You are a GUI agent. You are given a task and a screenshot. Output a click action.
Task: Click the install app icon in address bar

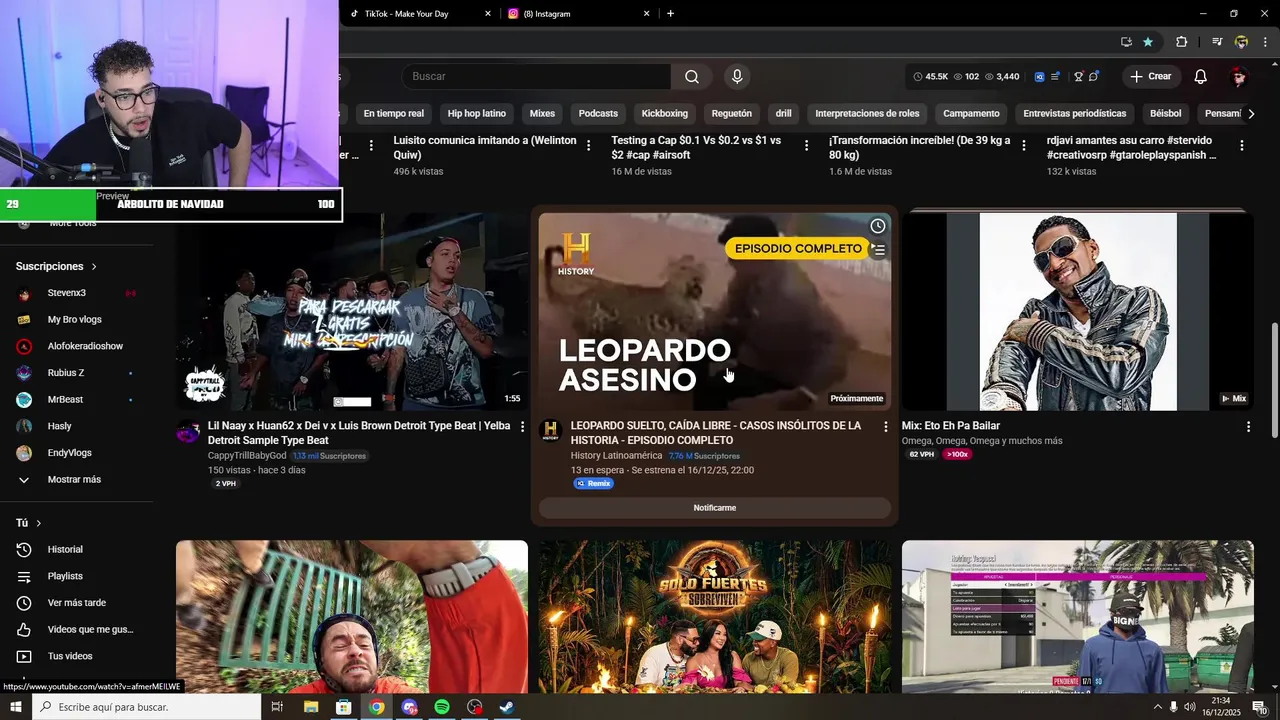(1126, 42)
